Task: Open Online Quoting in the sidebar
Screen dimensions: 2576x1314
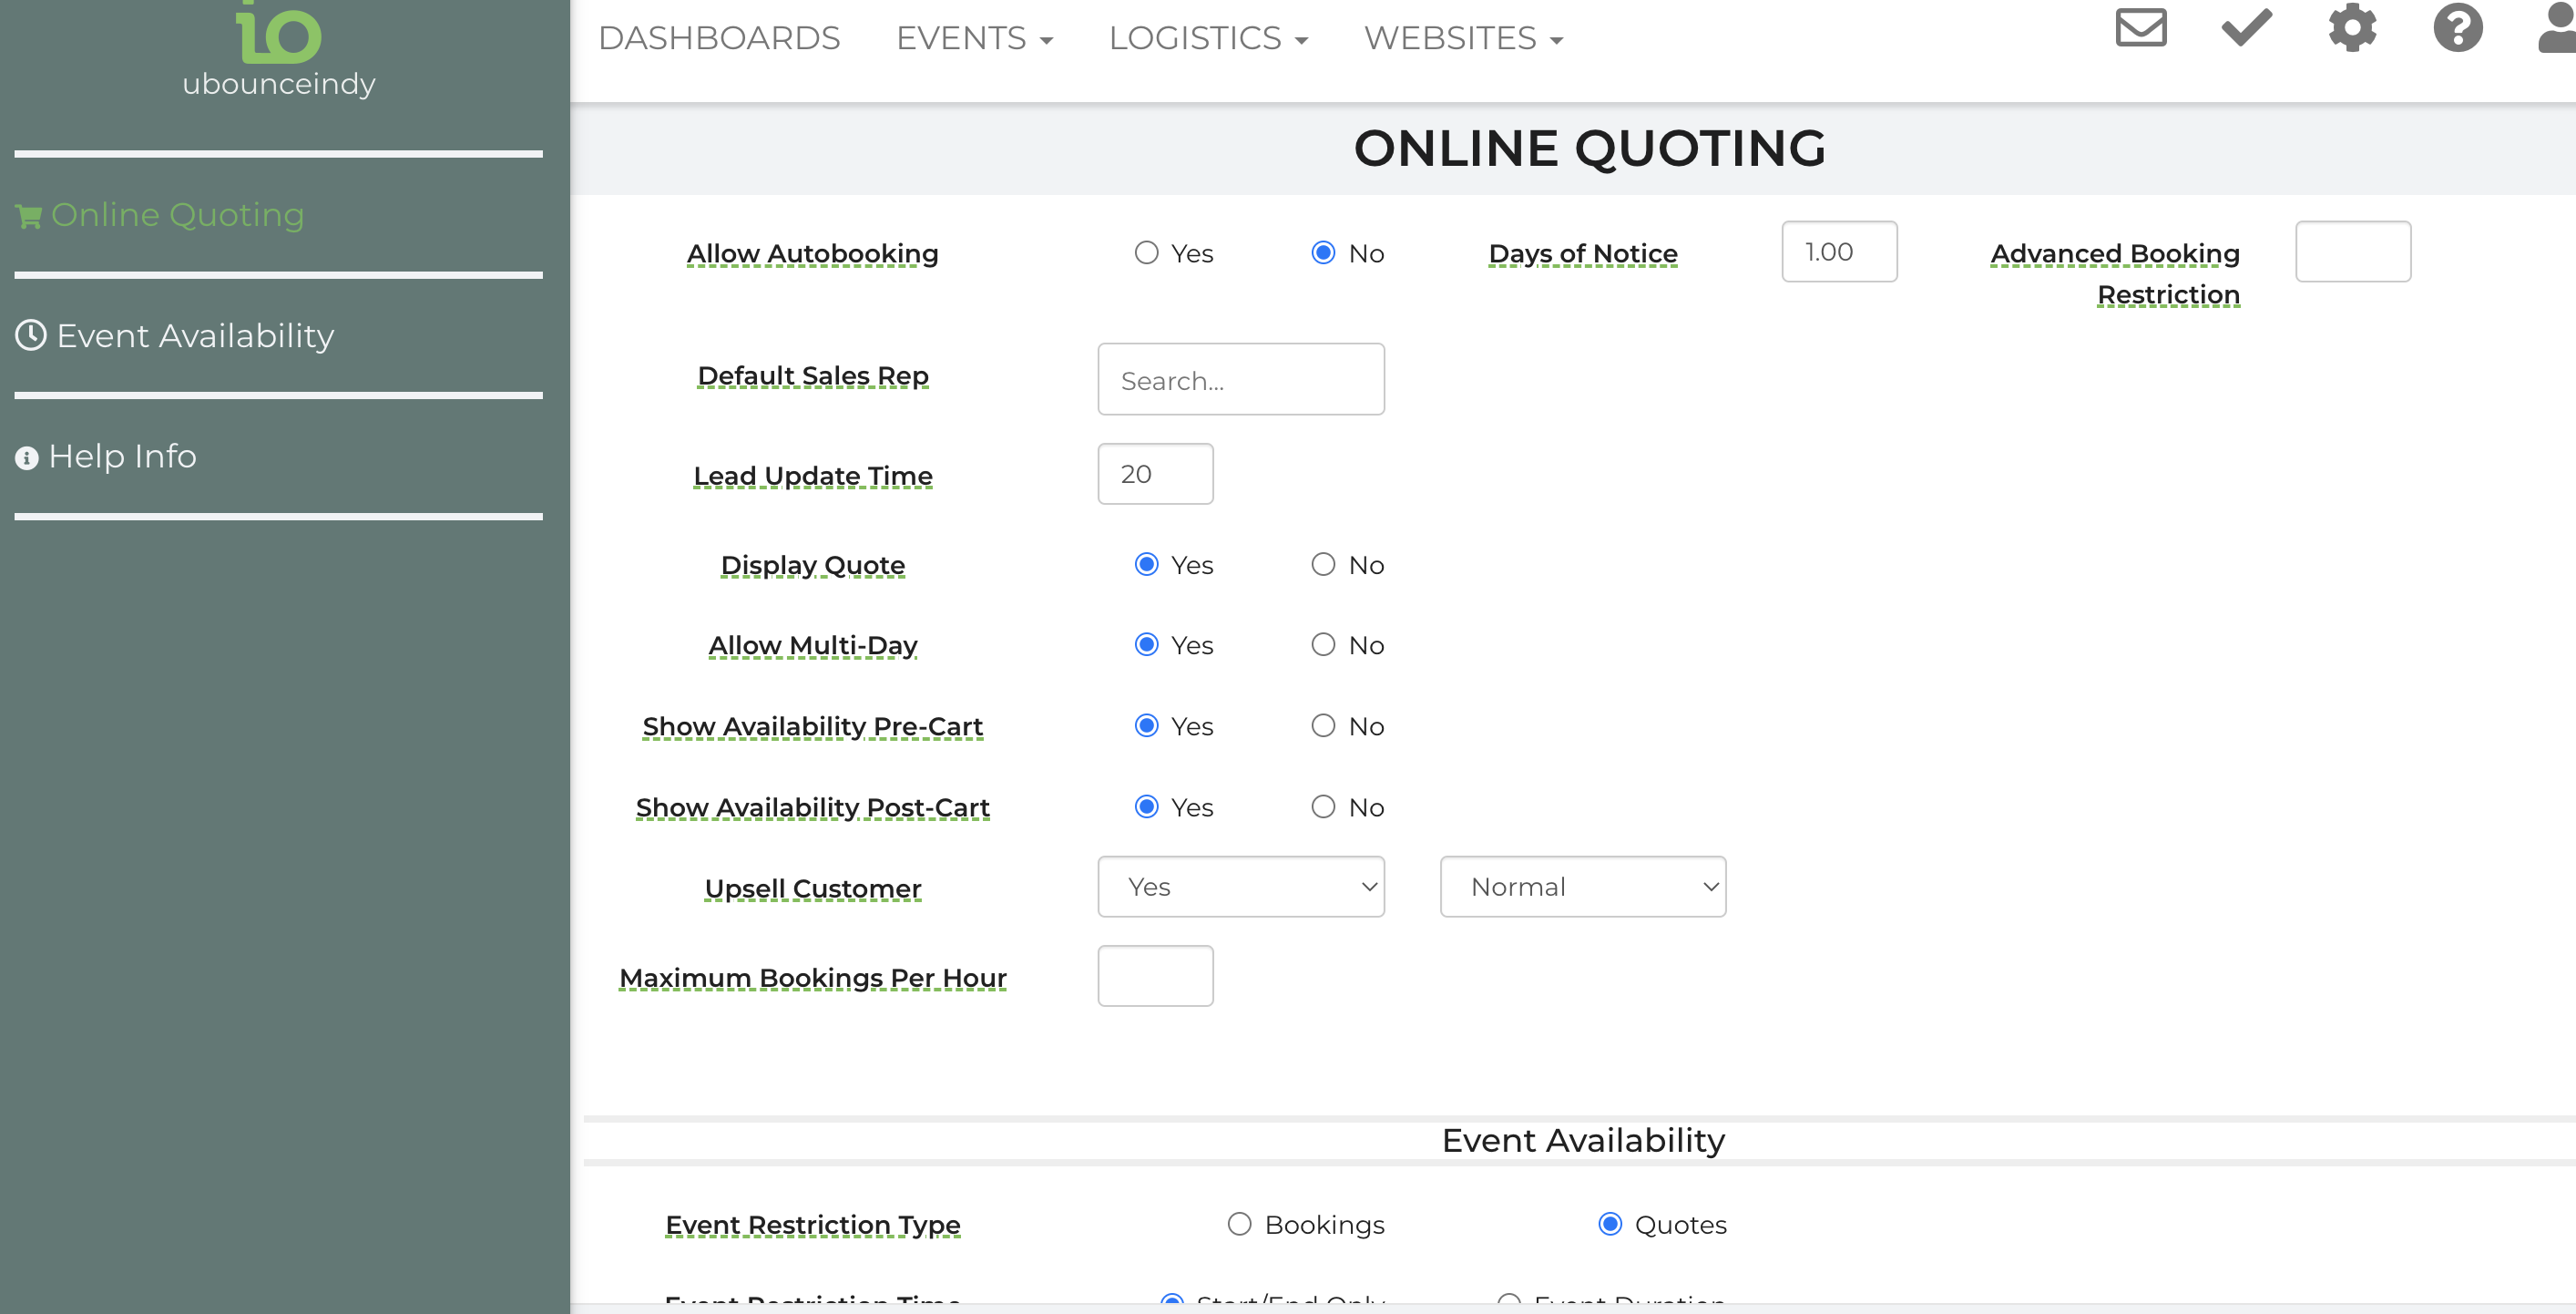Action: (x=177, y=215)
